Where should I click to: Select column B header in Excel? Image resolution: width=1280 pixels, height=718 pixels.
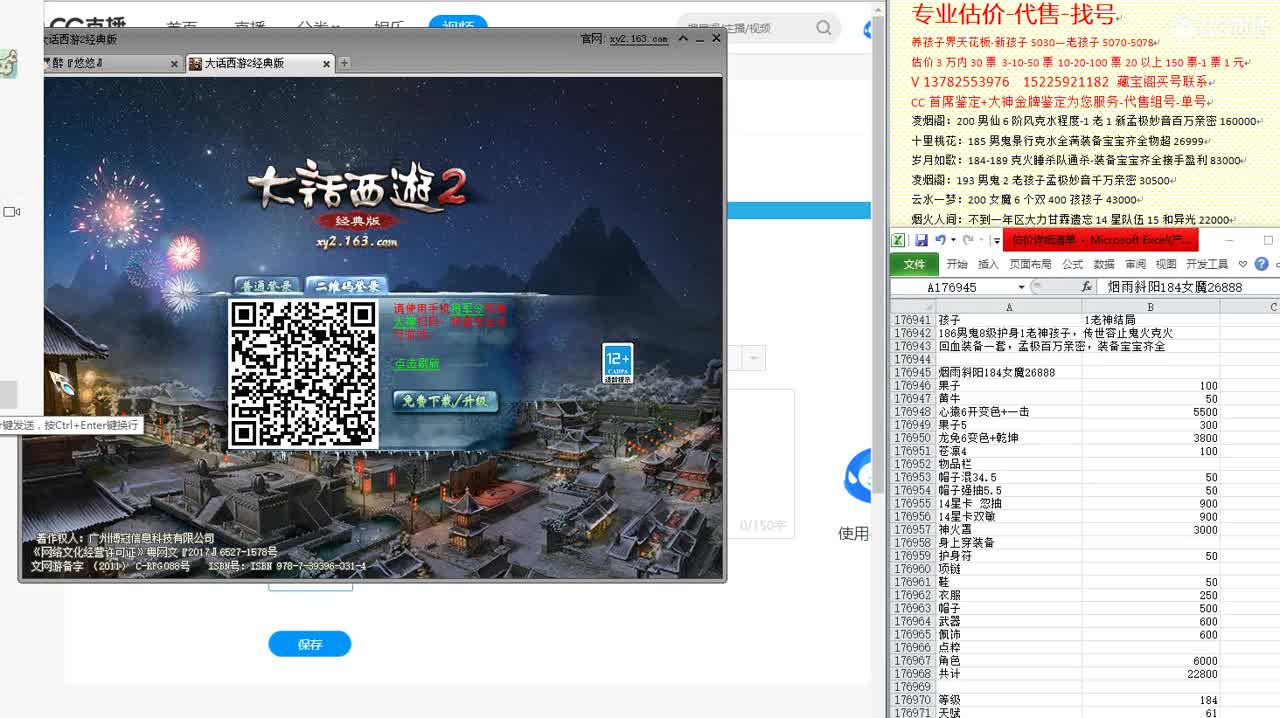pos(1151,307)
